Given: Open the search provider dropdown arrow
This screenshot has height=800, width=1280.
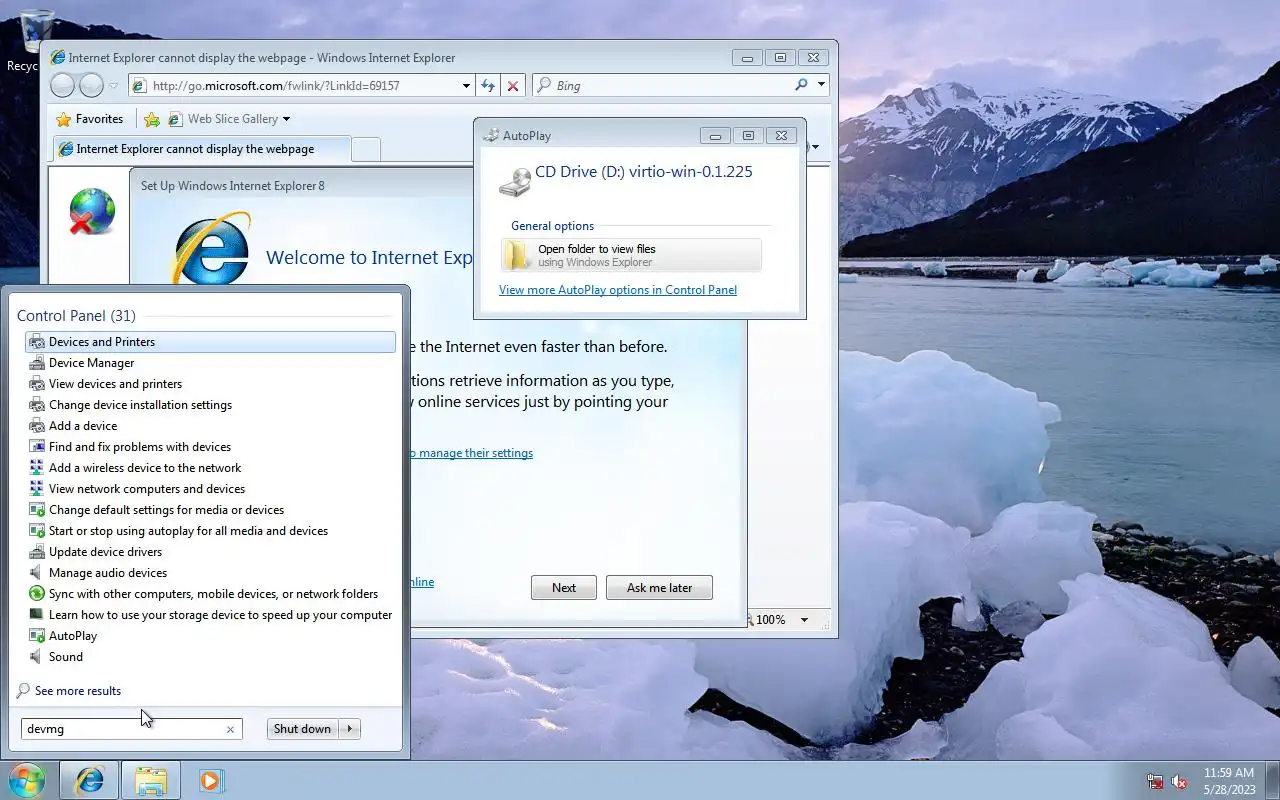Looking at the screenshot, I should coord(821,85).
